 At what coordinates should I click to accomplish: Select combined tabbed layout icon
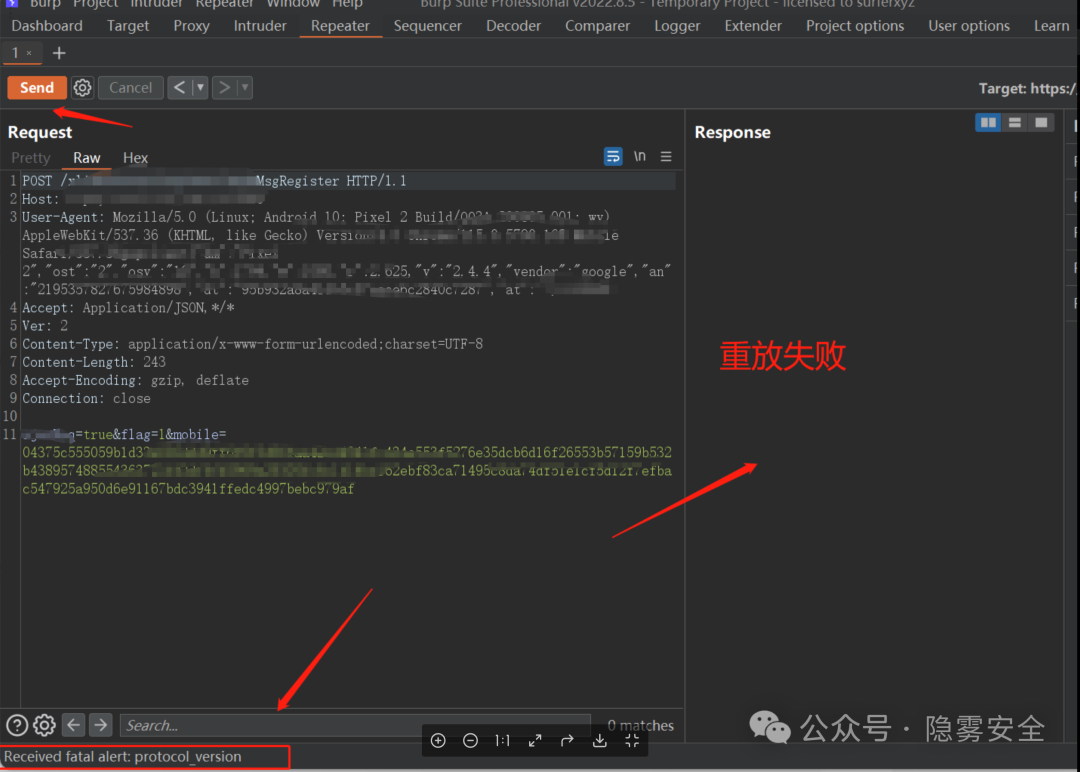click(1041, 123)
